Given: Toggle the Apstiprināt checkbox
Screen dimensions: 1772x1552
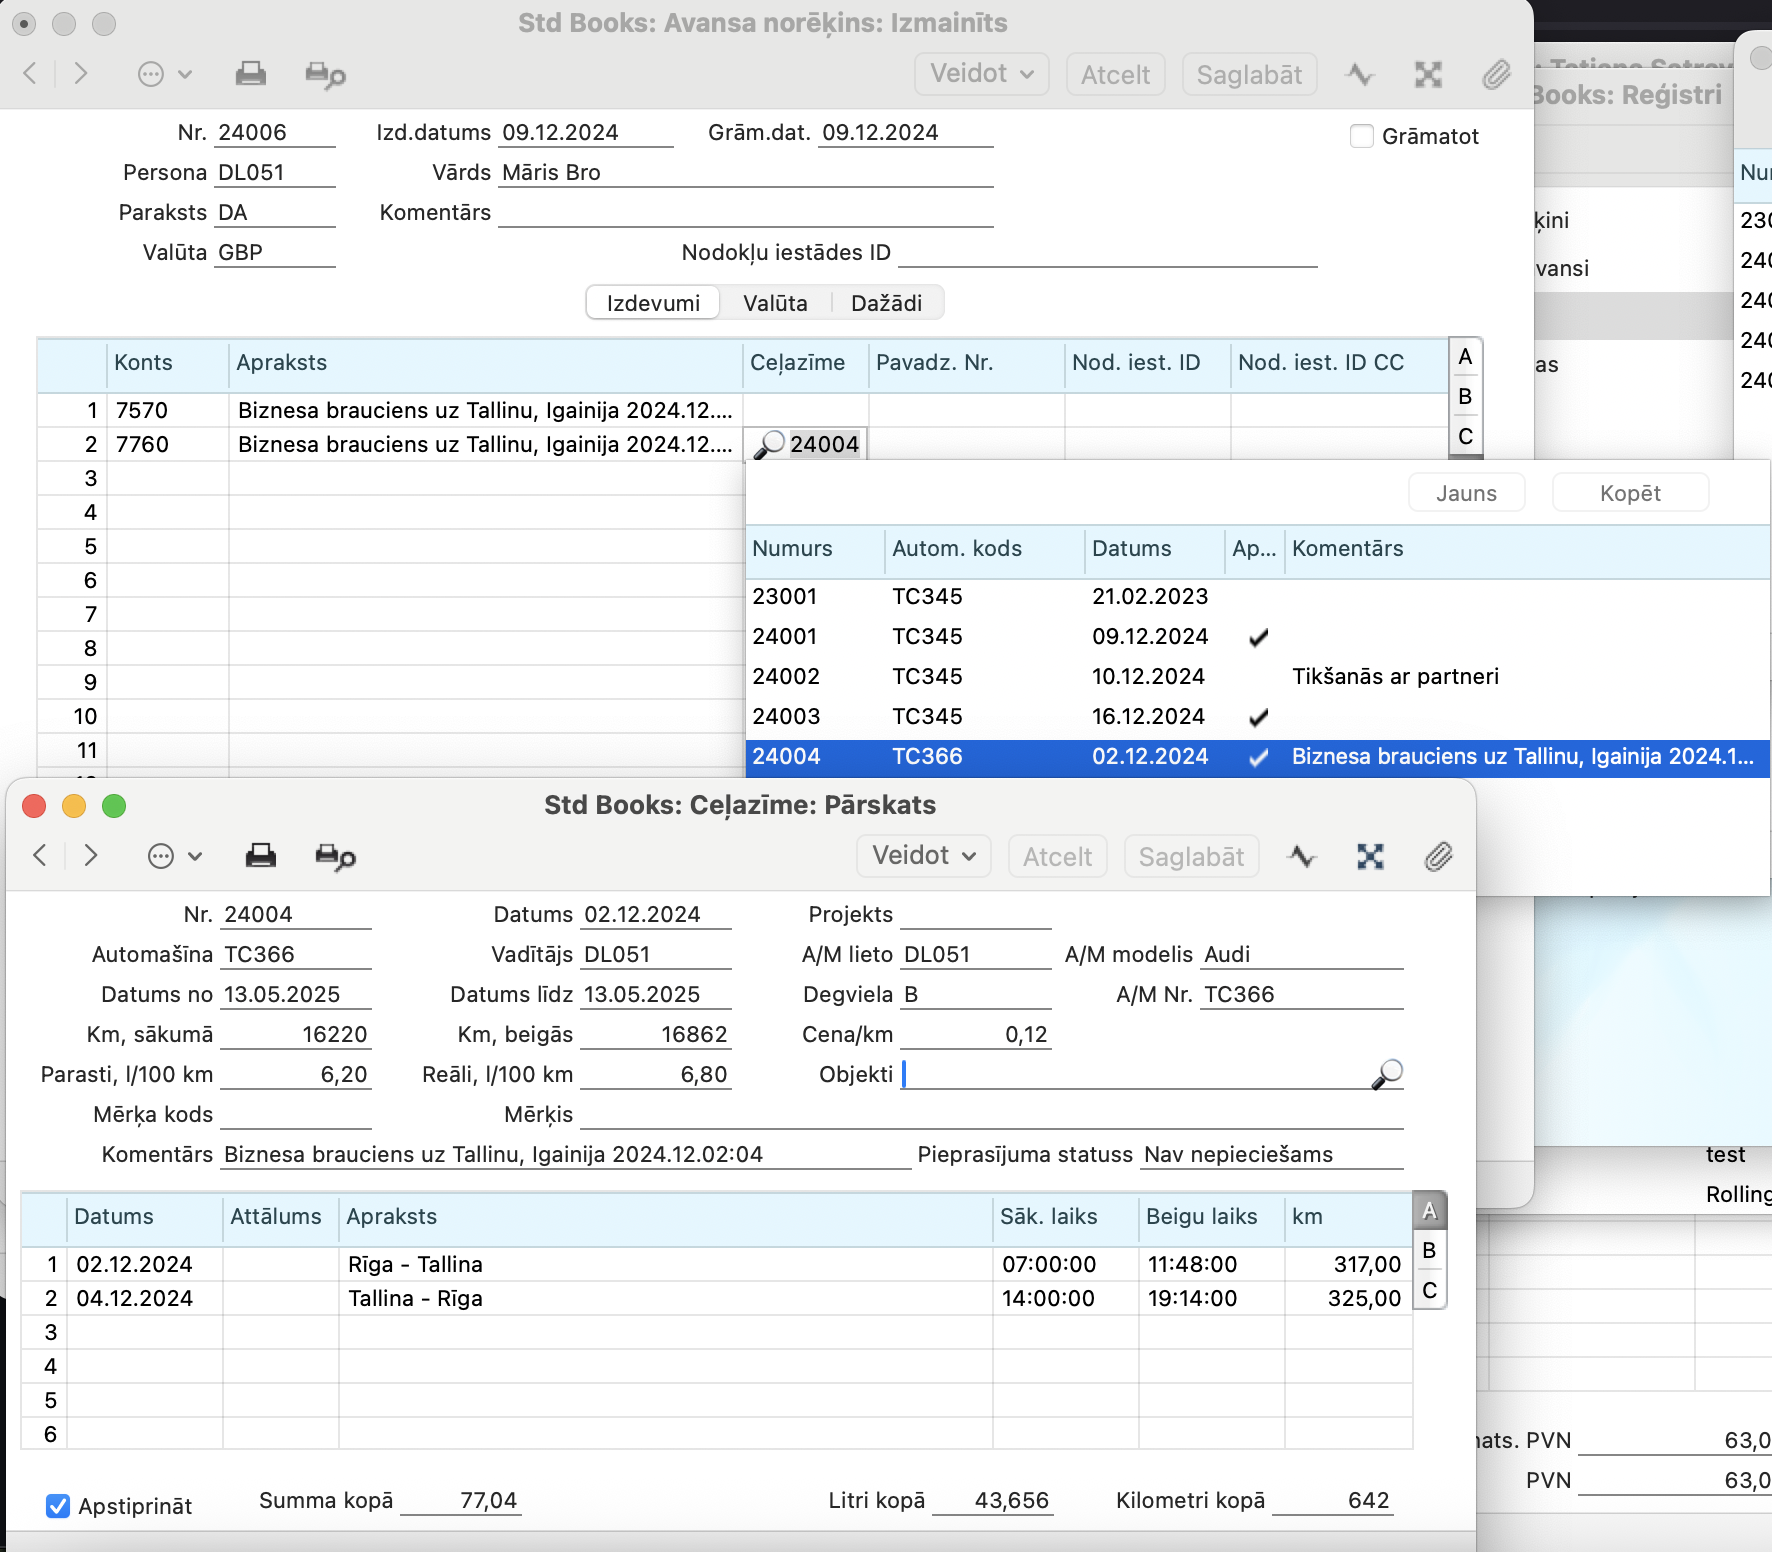Looking at the screenshot, I should (58, 1506).
